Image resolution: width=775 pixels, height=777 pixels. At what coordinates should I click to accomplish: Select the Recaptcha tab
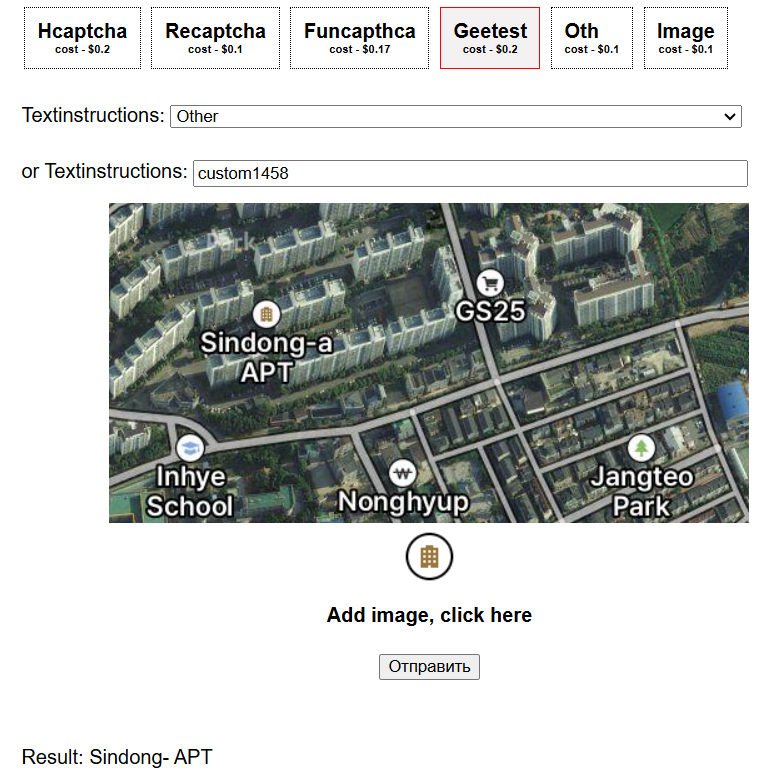coord(215,38)
